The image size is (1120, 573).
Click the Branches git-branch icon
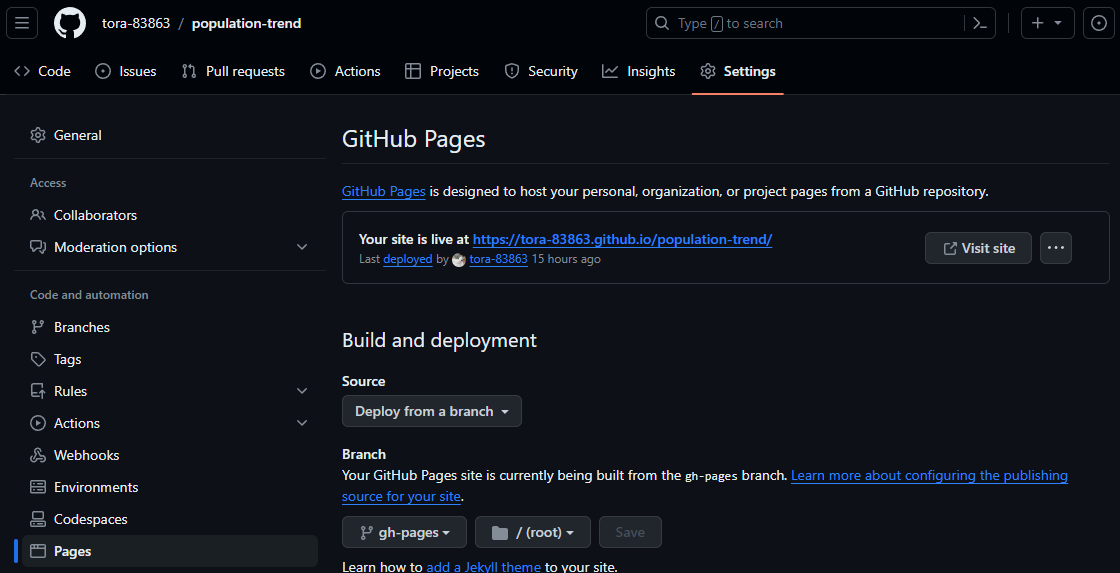tap(38, 327)
